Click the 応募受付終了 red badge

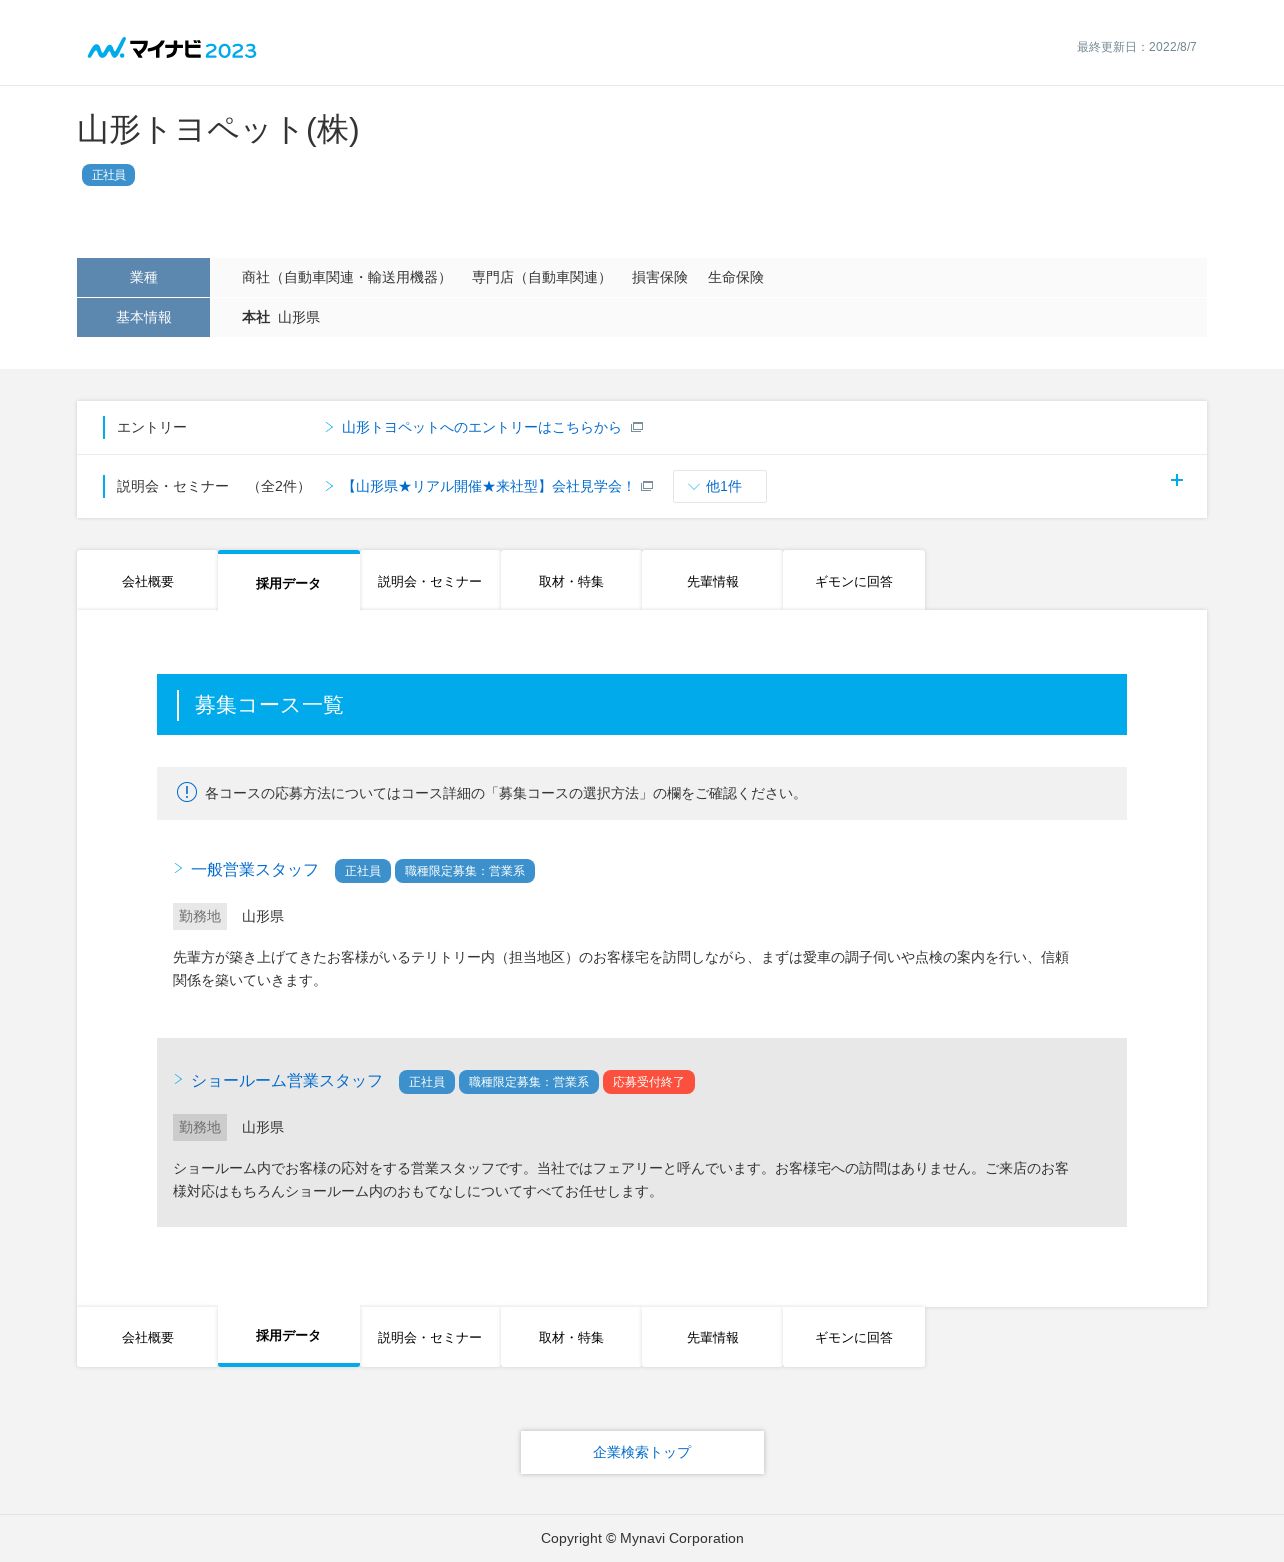click(649, 1082)
